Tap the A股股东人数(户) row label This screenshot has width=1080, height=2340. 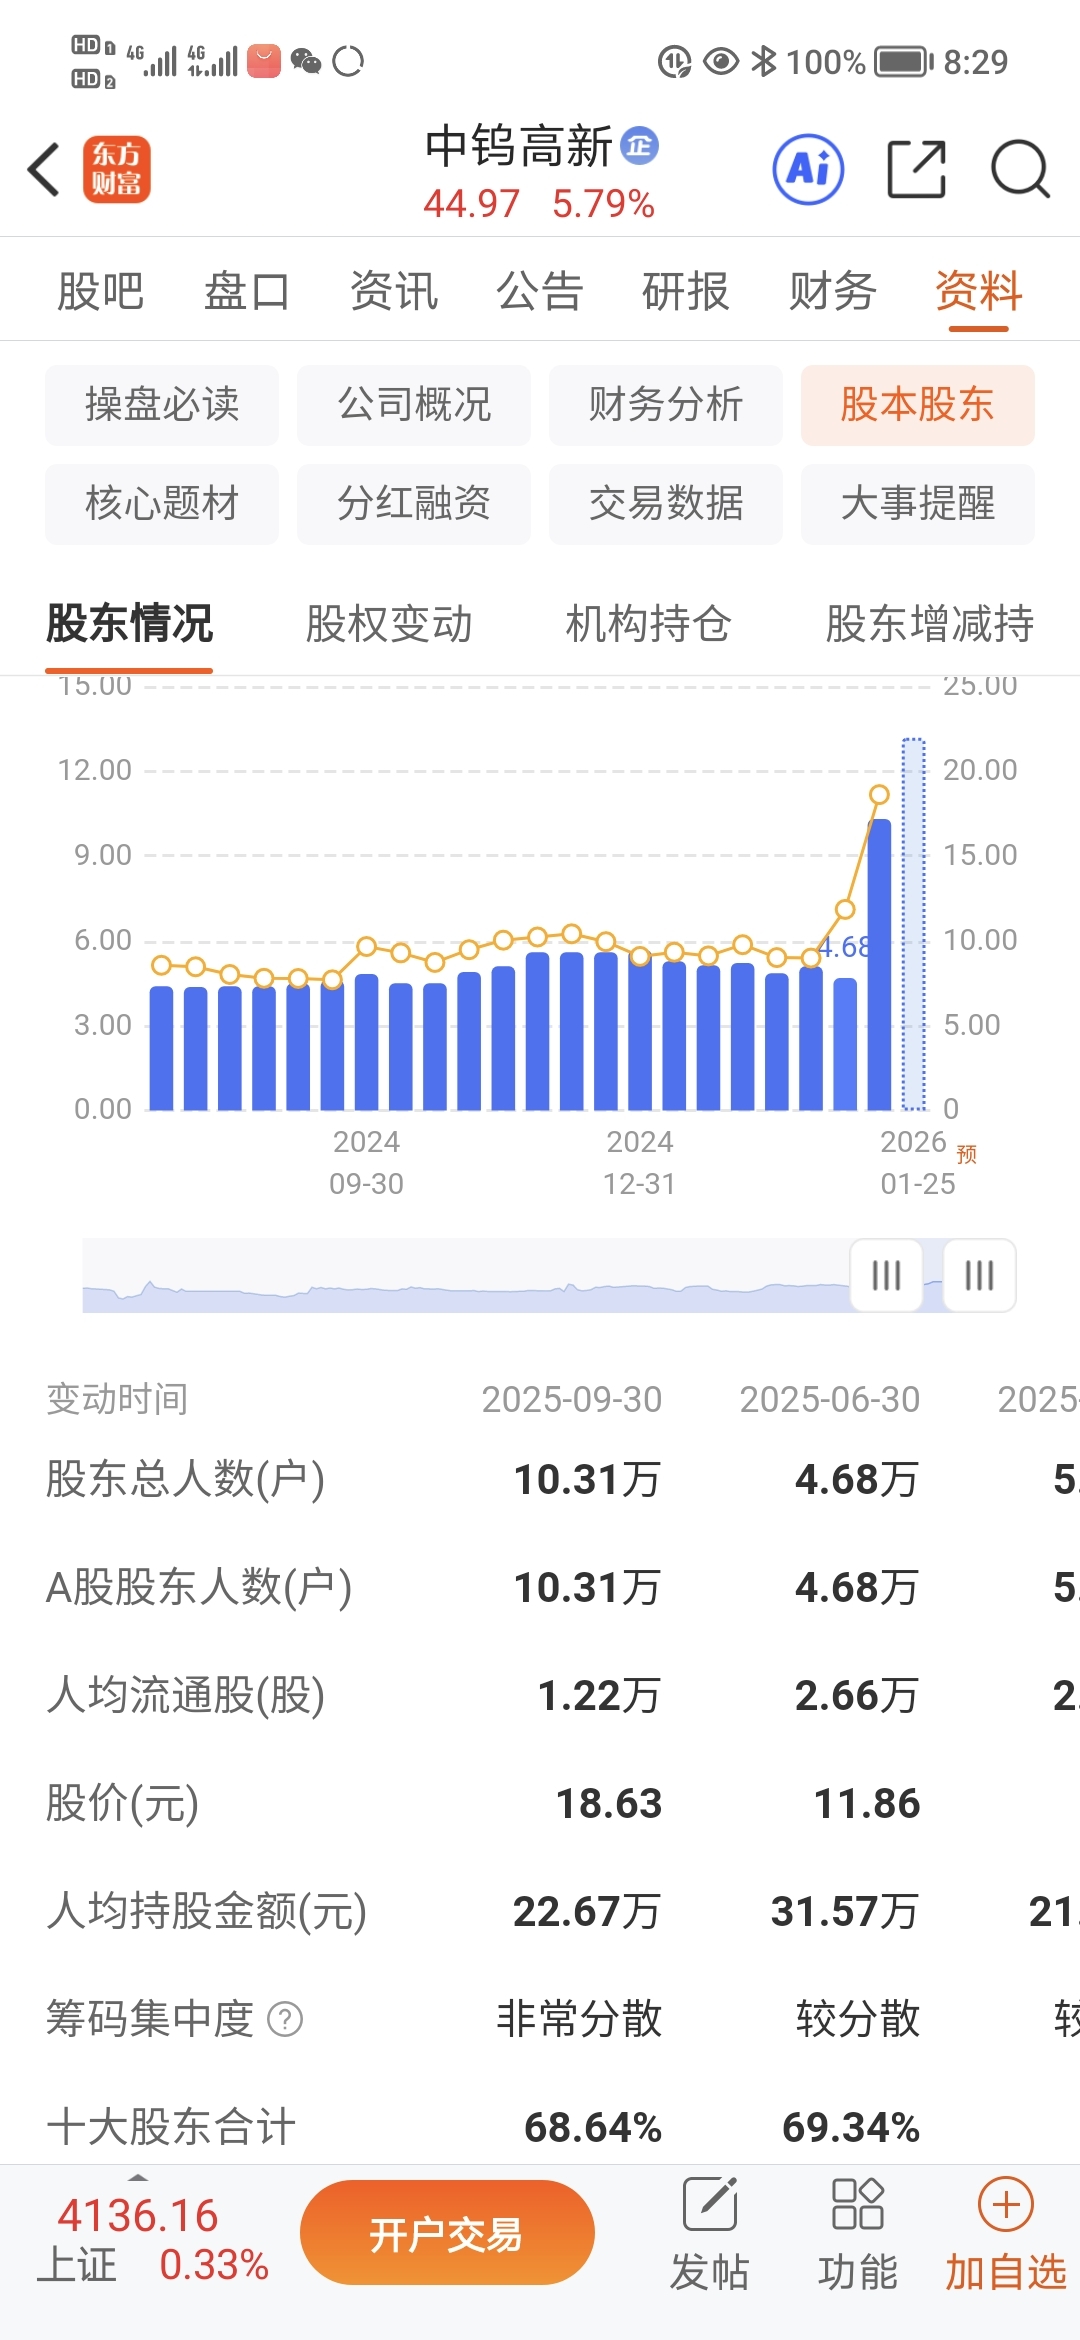[199, 1588]
